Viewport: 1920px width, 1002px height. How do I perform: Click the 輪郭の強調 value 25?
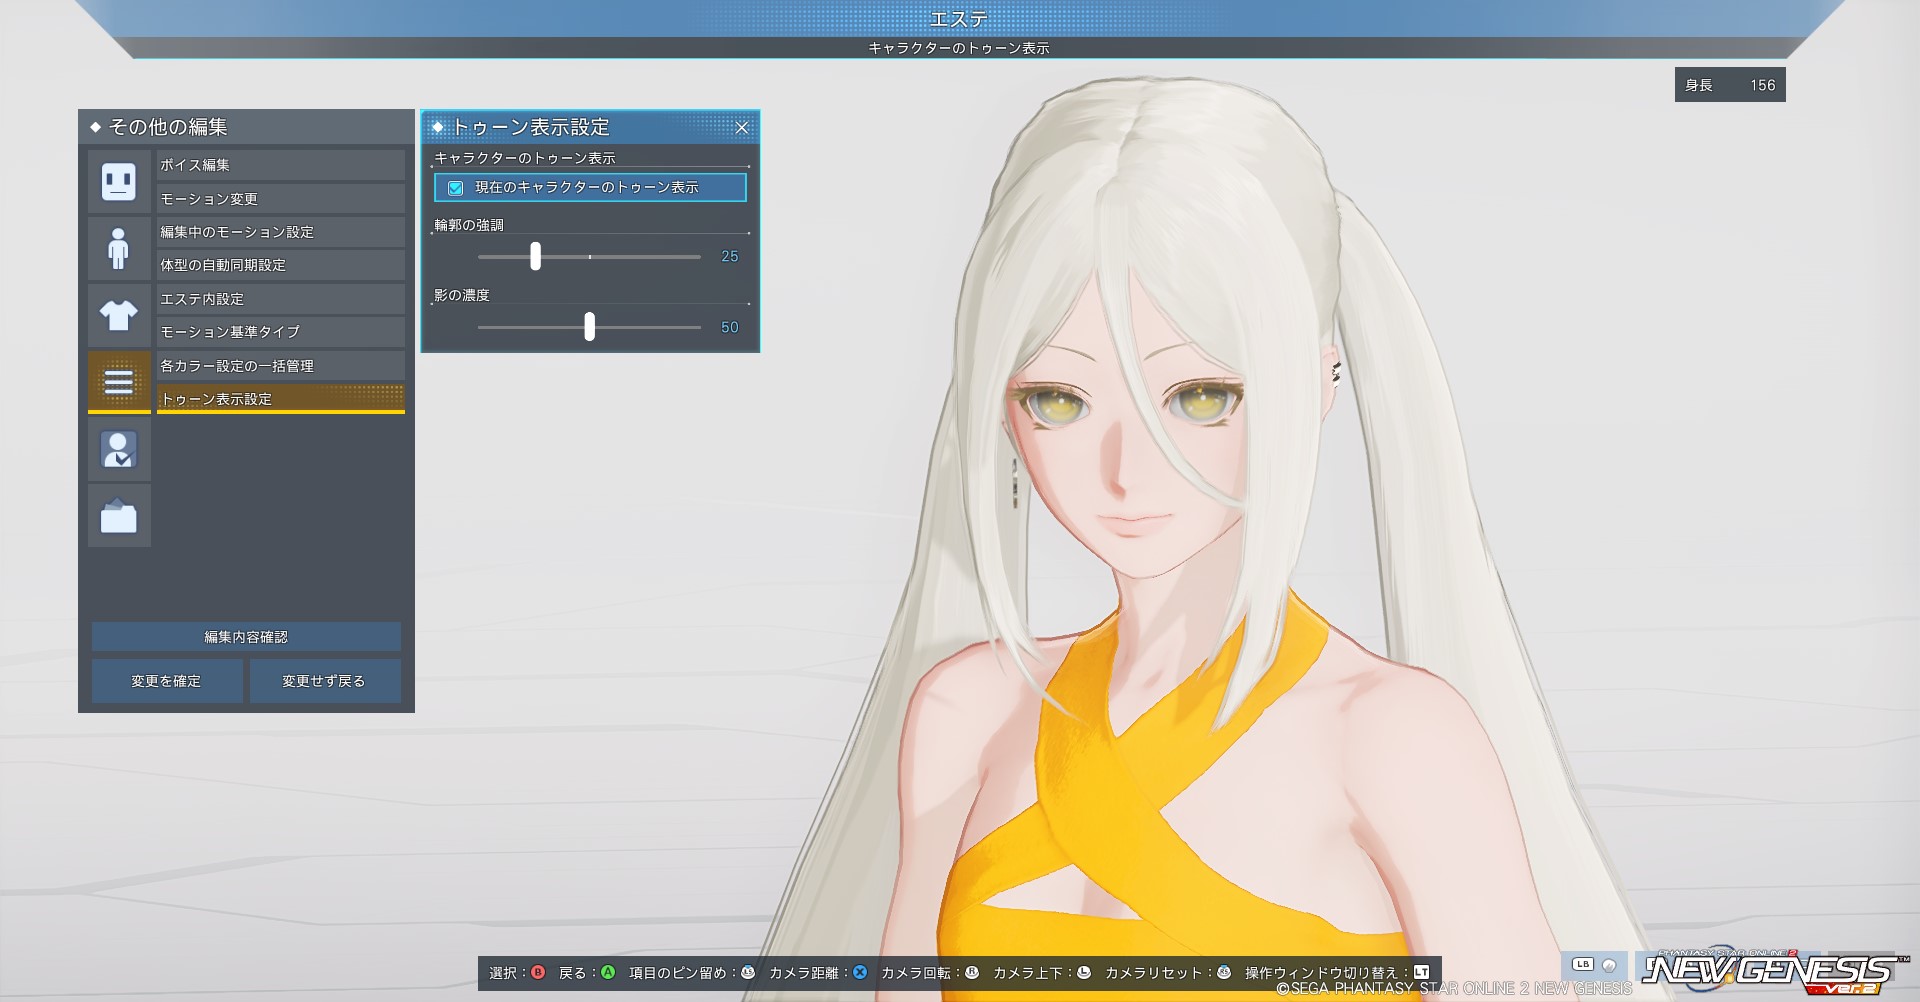coord(730,257)
